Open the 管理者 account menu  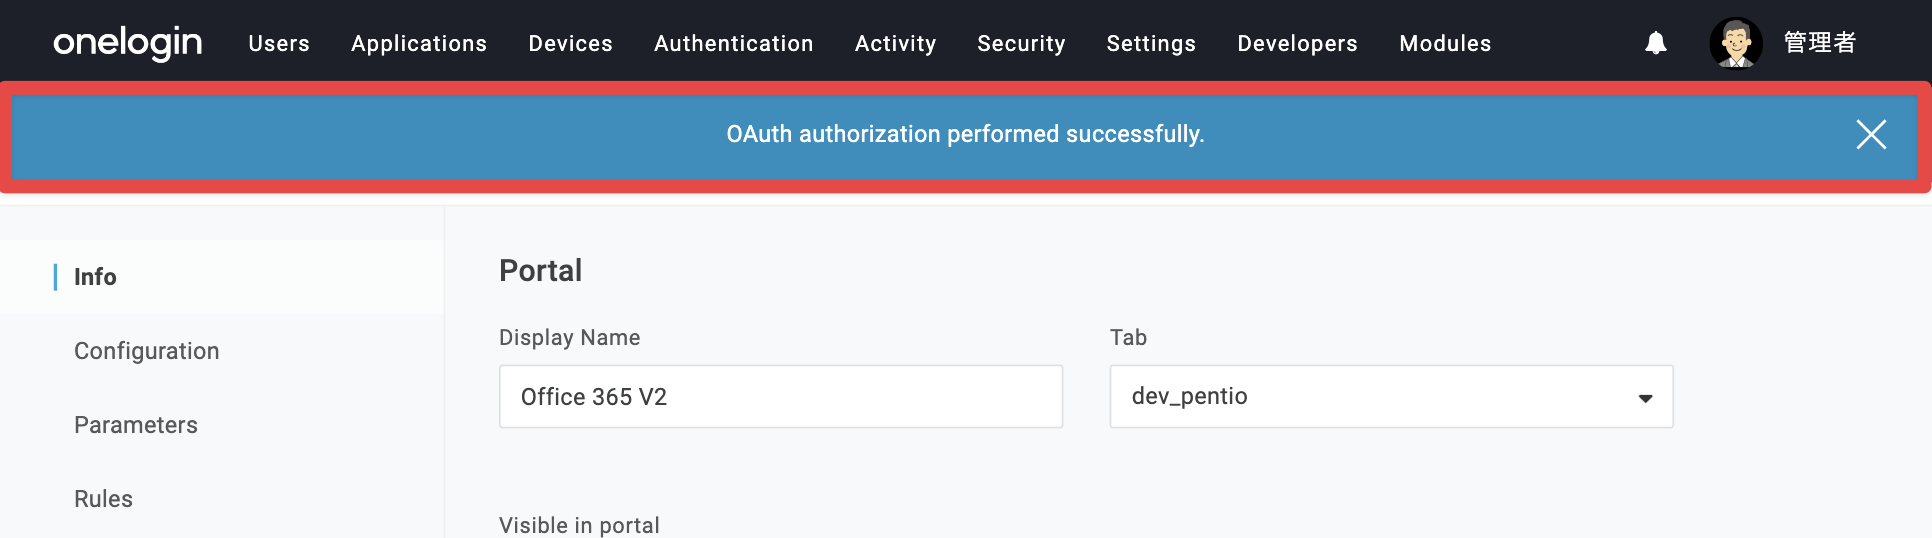click(x=1820, y=43)
